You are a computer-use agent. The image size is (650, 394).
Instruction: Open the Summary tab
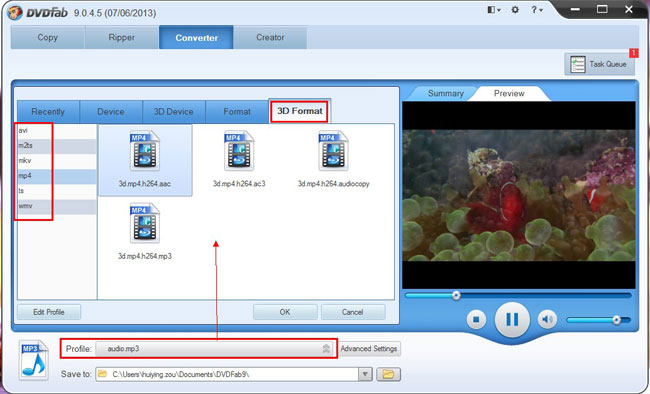[446, 94]
